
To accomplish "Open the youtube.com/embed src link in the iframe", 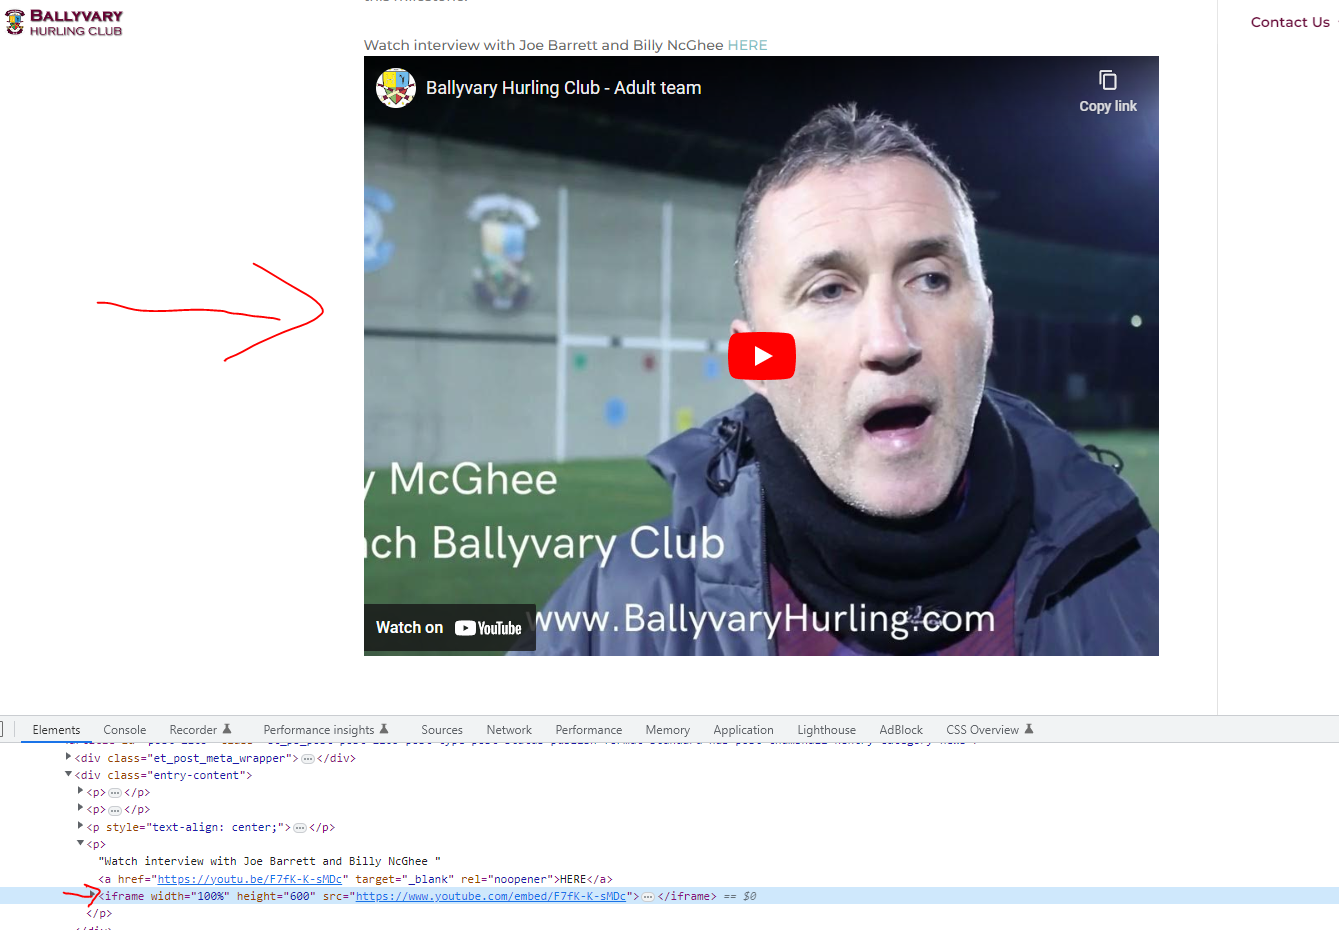I will [x=491, y=896].
